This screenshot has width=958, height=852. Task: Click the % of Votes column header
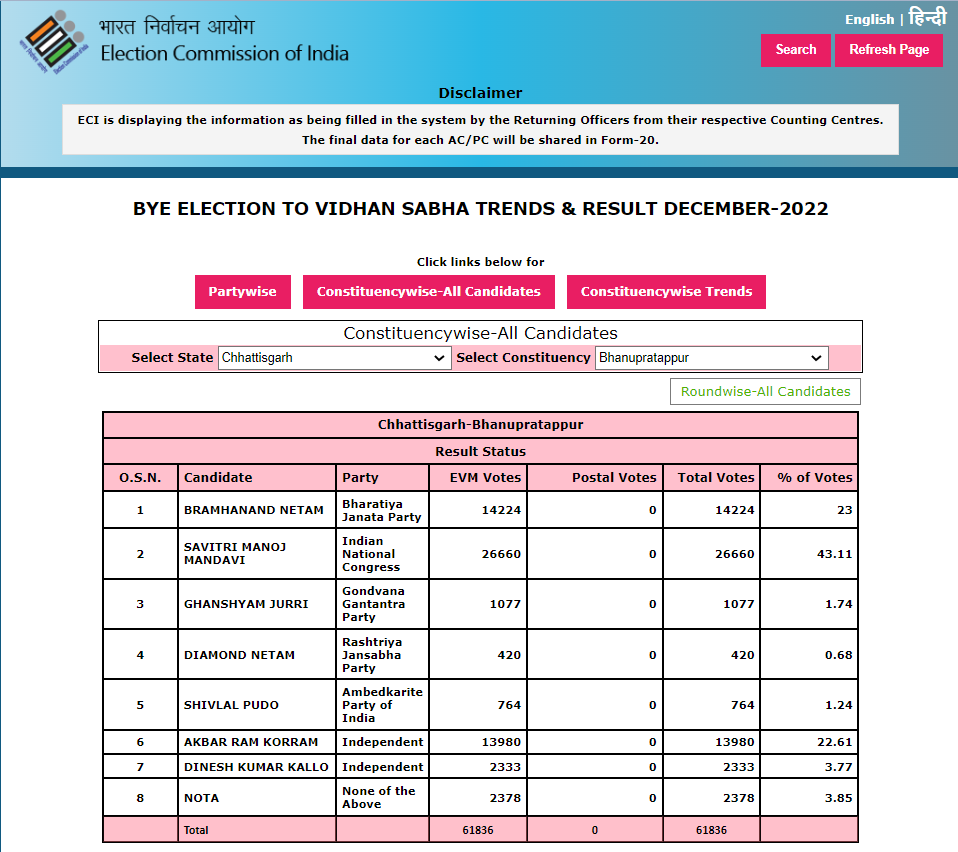pos(810,478)
